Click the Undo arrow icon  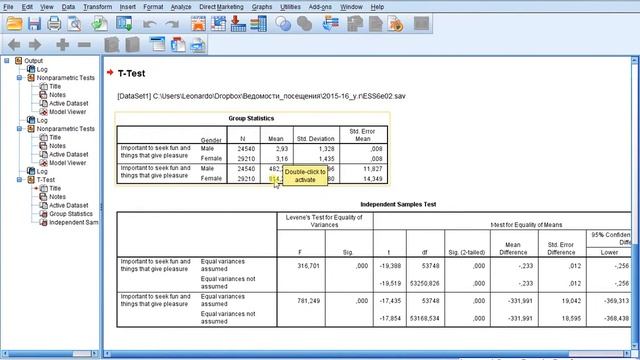(150, 24)
